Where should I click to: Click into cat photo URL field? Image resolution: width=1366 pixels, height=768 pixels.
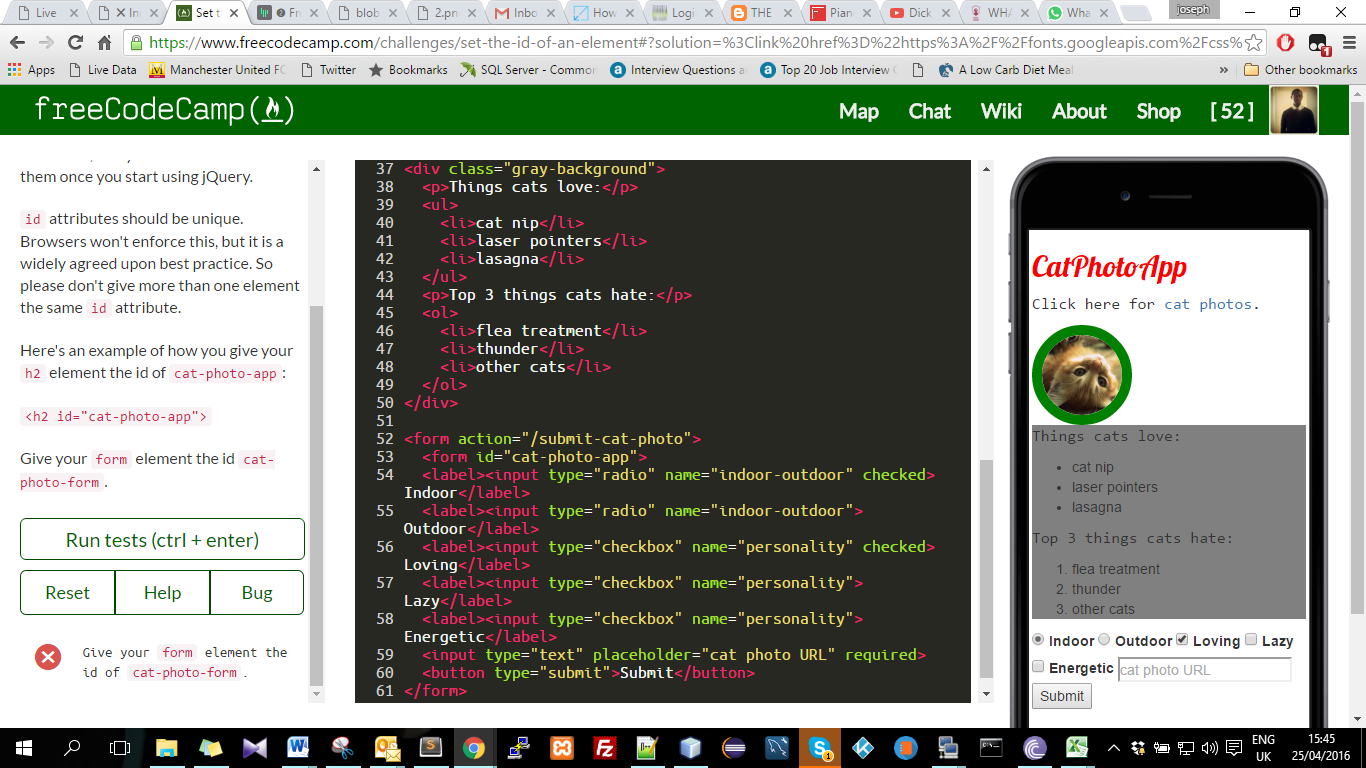click(1204, 669)
